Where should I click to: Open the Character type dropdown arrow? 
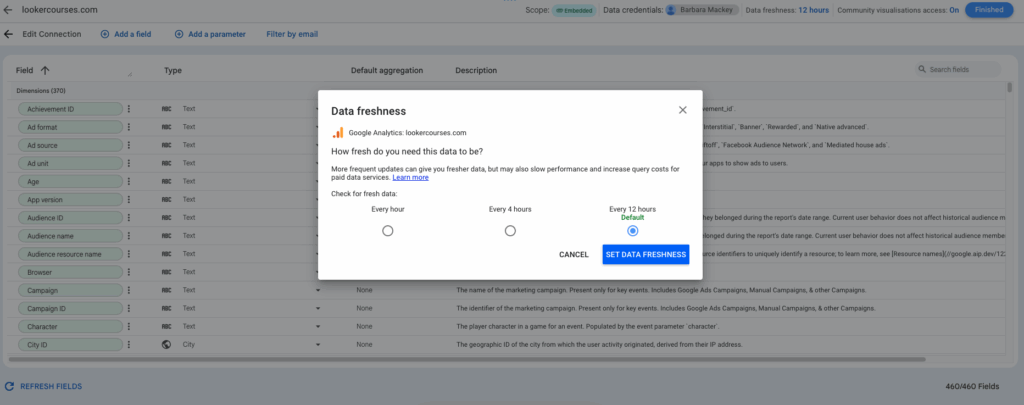pyautogui.click(x=318, y=327)
